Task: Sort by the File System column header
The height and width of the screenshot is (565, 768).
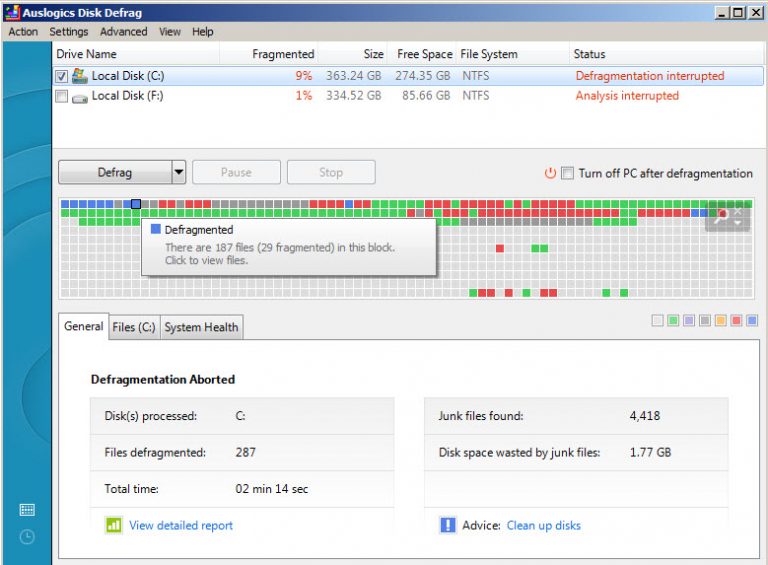Action: 513,54
